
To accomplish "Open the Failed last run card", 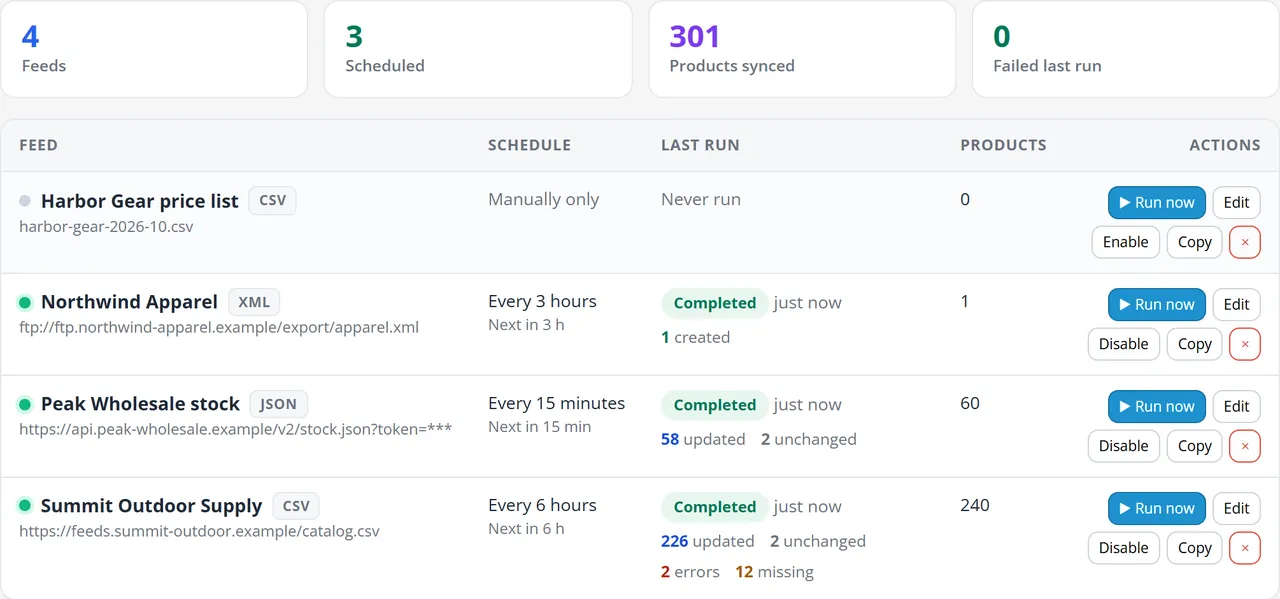I will click(x=1126, y=49).
